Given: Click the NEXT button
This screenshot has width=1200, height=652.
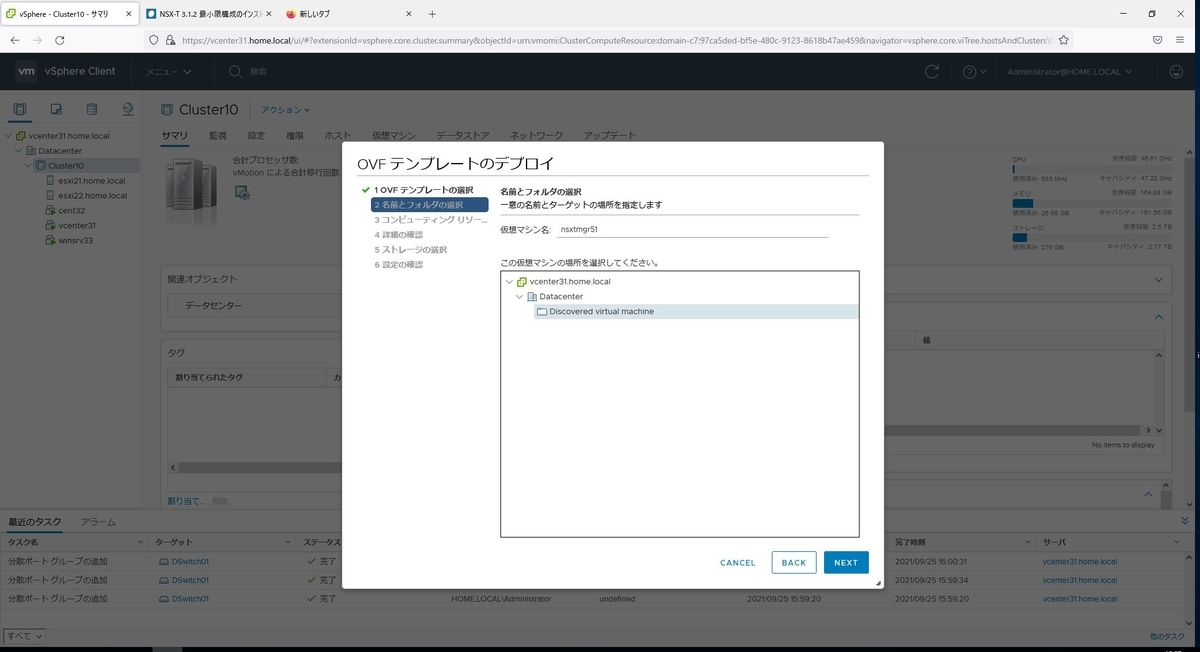Looking at the screenshot, I should (x=846, y=562).
